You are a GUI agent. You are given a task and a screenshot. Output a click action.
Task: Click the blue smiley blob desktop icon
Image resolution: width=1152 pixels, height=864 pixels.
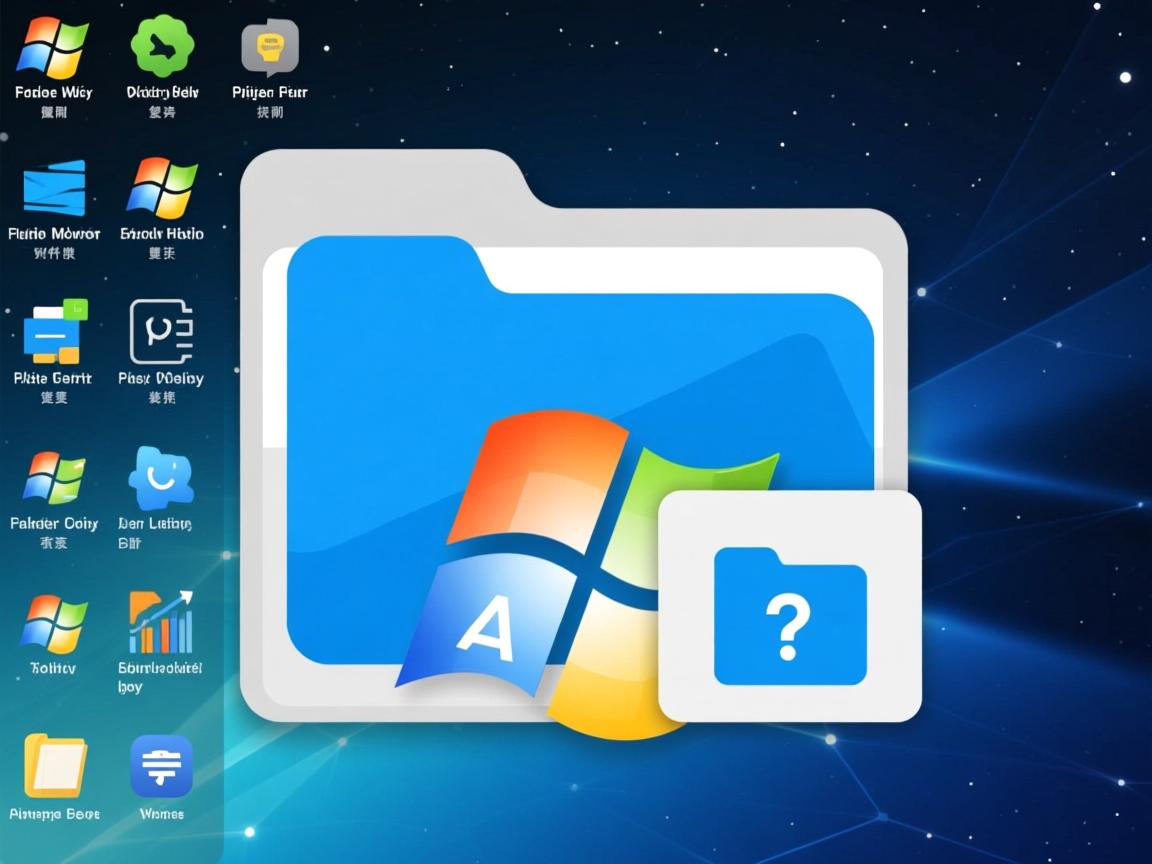click(x=161, y=479)
